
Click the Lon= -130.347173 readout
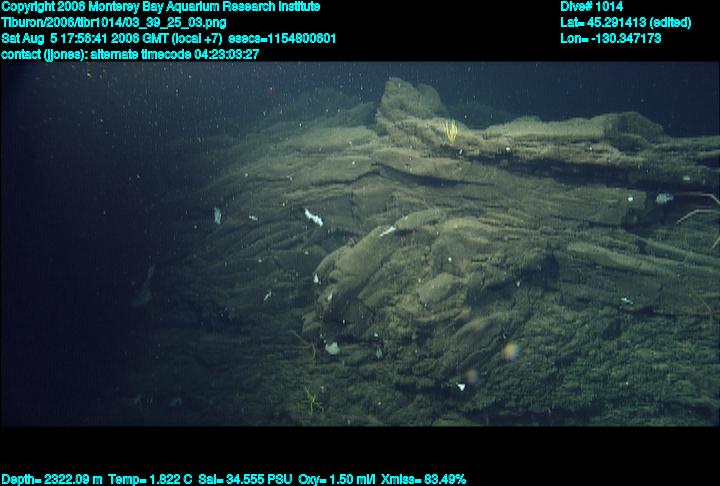pyautogui.click(x=611, y=38)
